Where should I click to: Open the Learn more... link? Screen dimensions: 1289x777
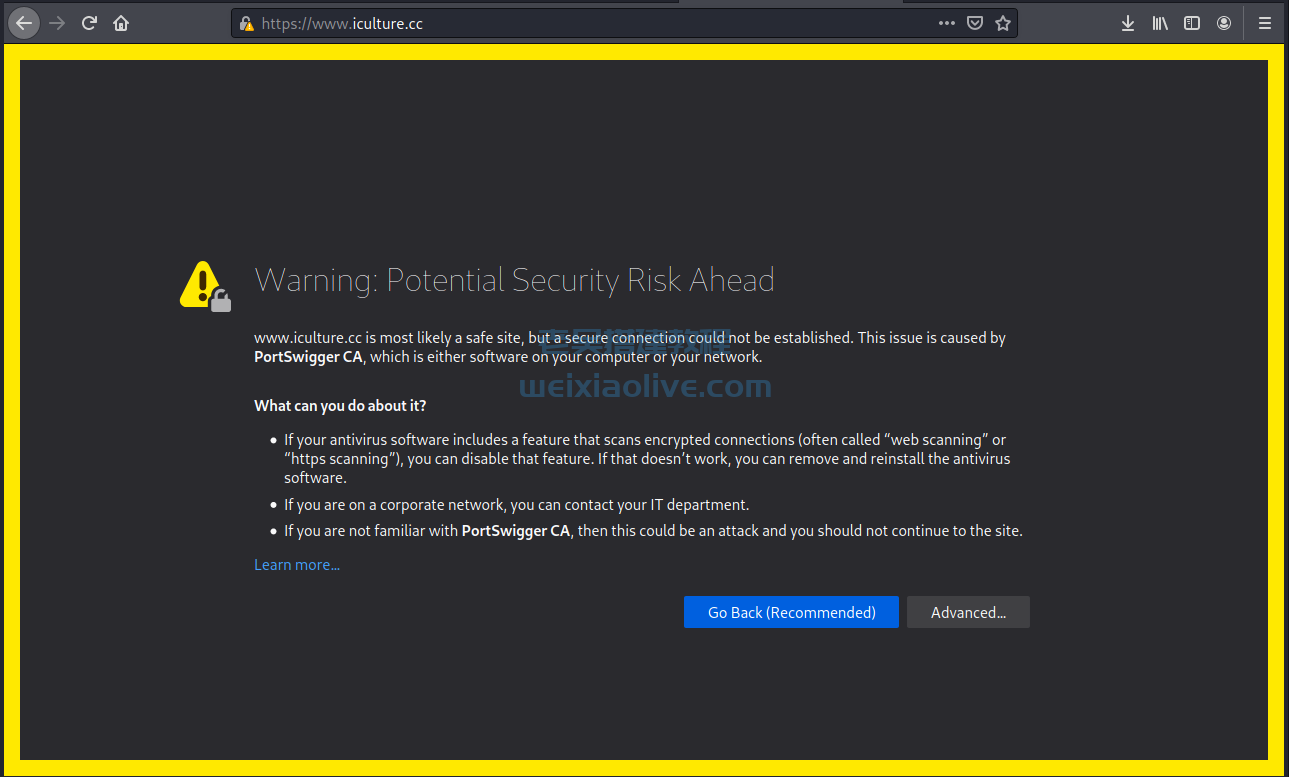point(297,565)
